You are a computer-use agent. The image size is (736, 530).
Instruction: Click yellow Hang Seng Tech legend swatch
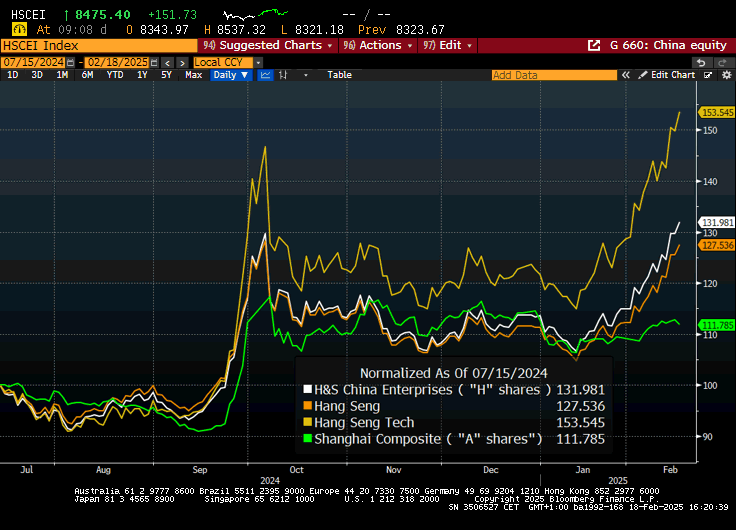(307, 422)
